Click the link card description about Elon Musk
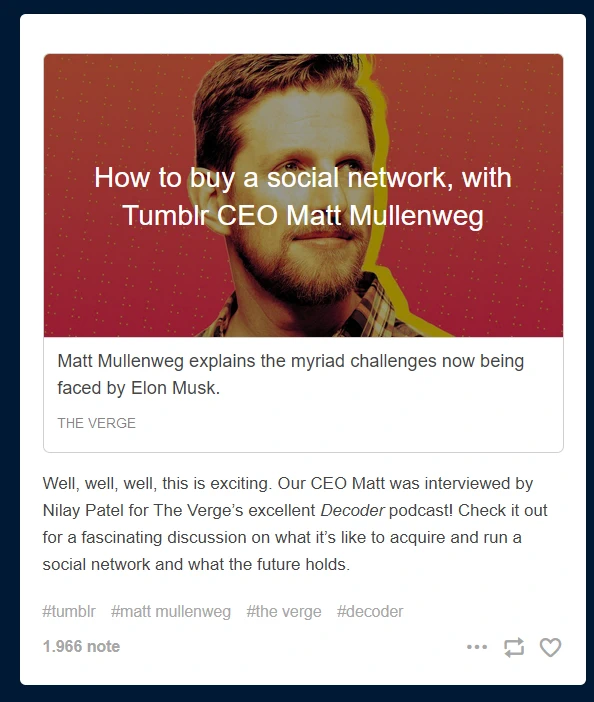594x702 pixels. click(x=291, y=374)
